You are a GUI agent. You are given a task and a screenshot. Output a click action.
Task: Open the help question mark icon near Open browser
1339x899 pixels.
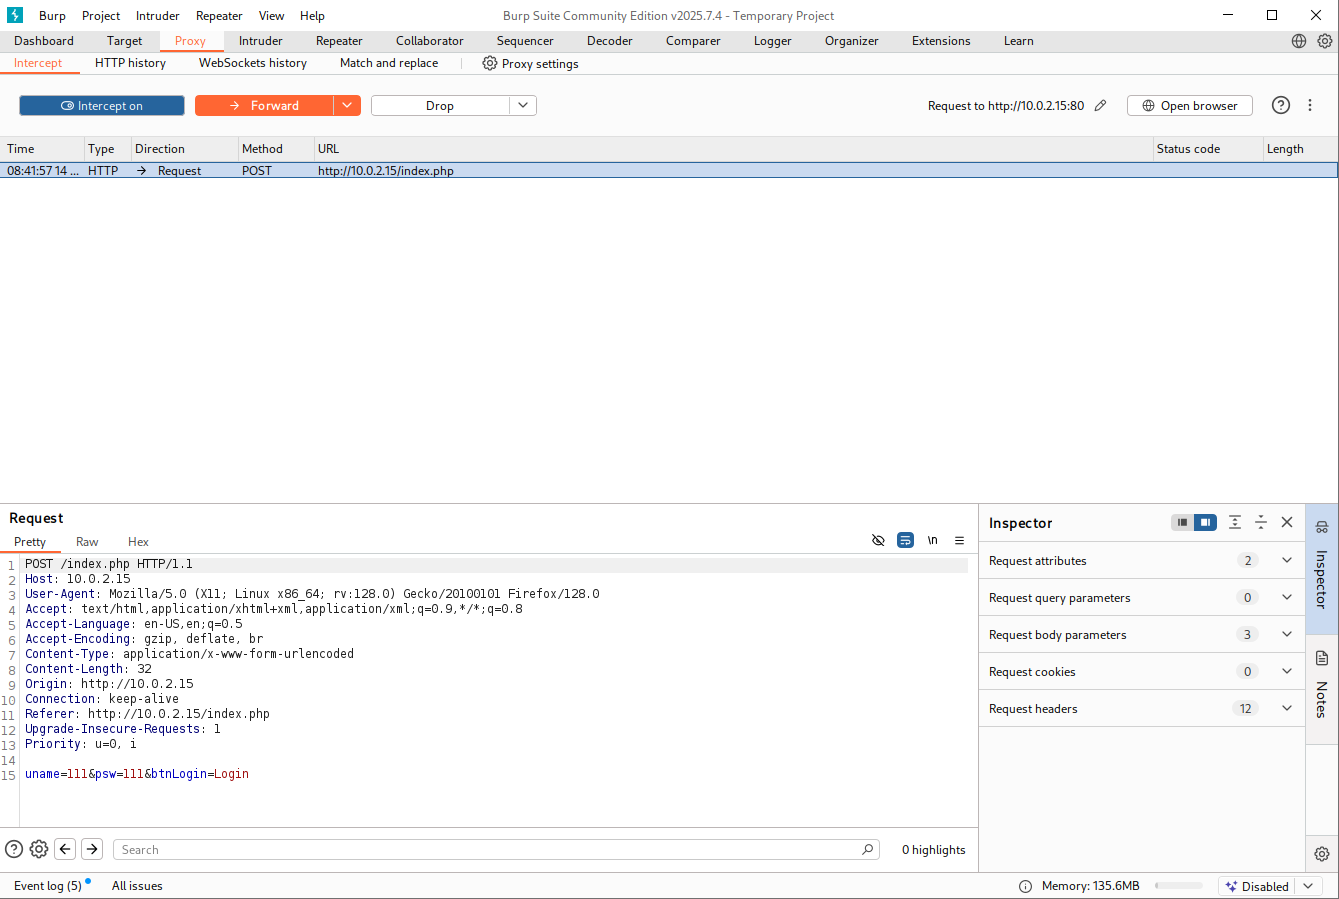pyautogui.click(x=1280, y=106)
